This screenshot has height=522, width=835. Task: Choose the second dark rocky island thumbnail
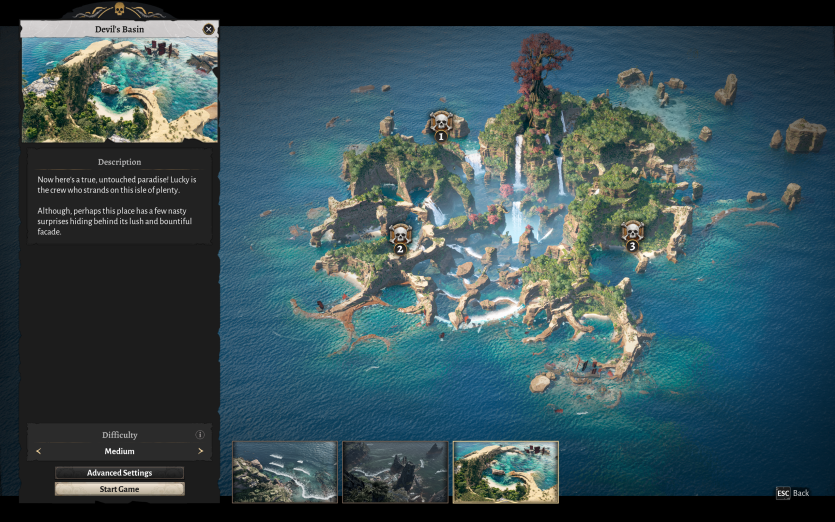coord(395,472)
